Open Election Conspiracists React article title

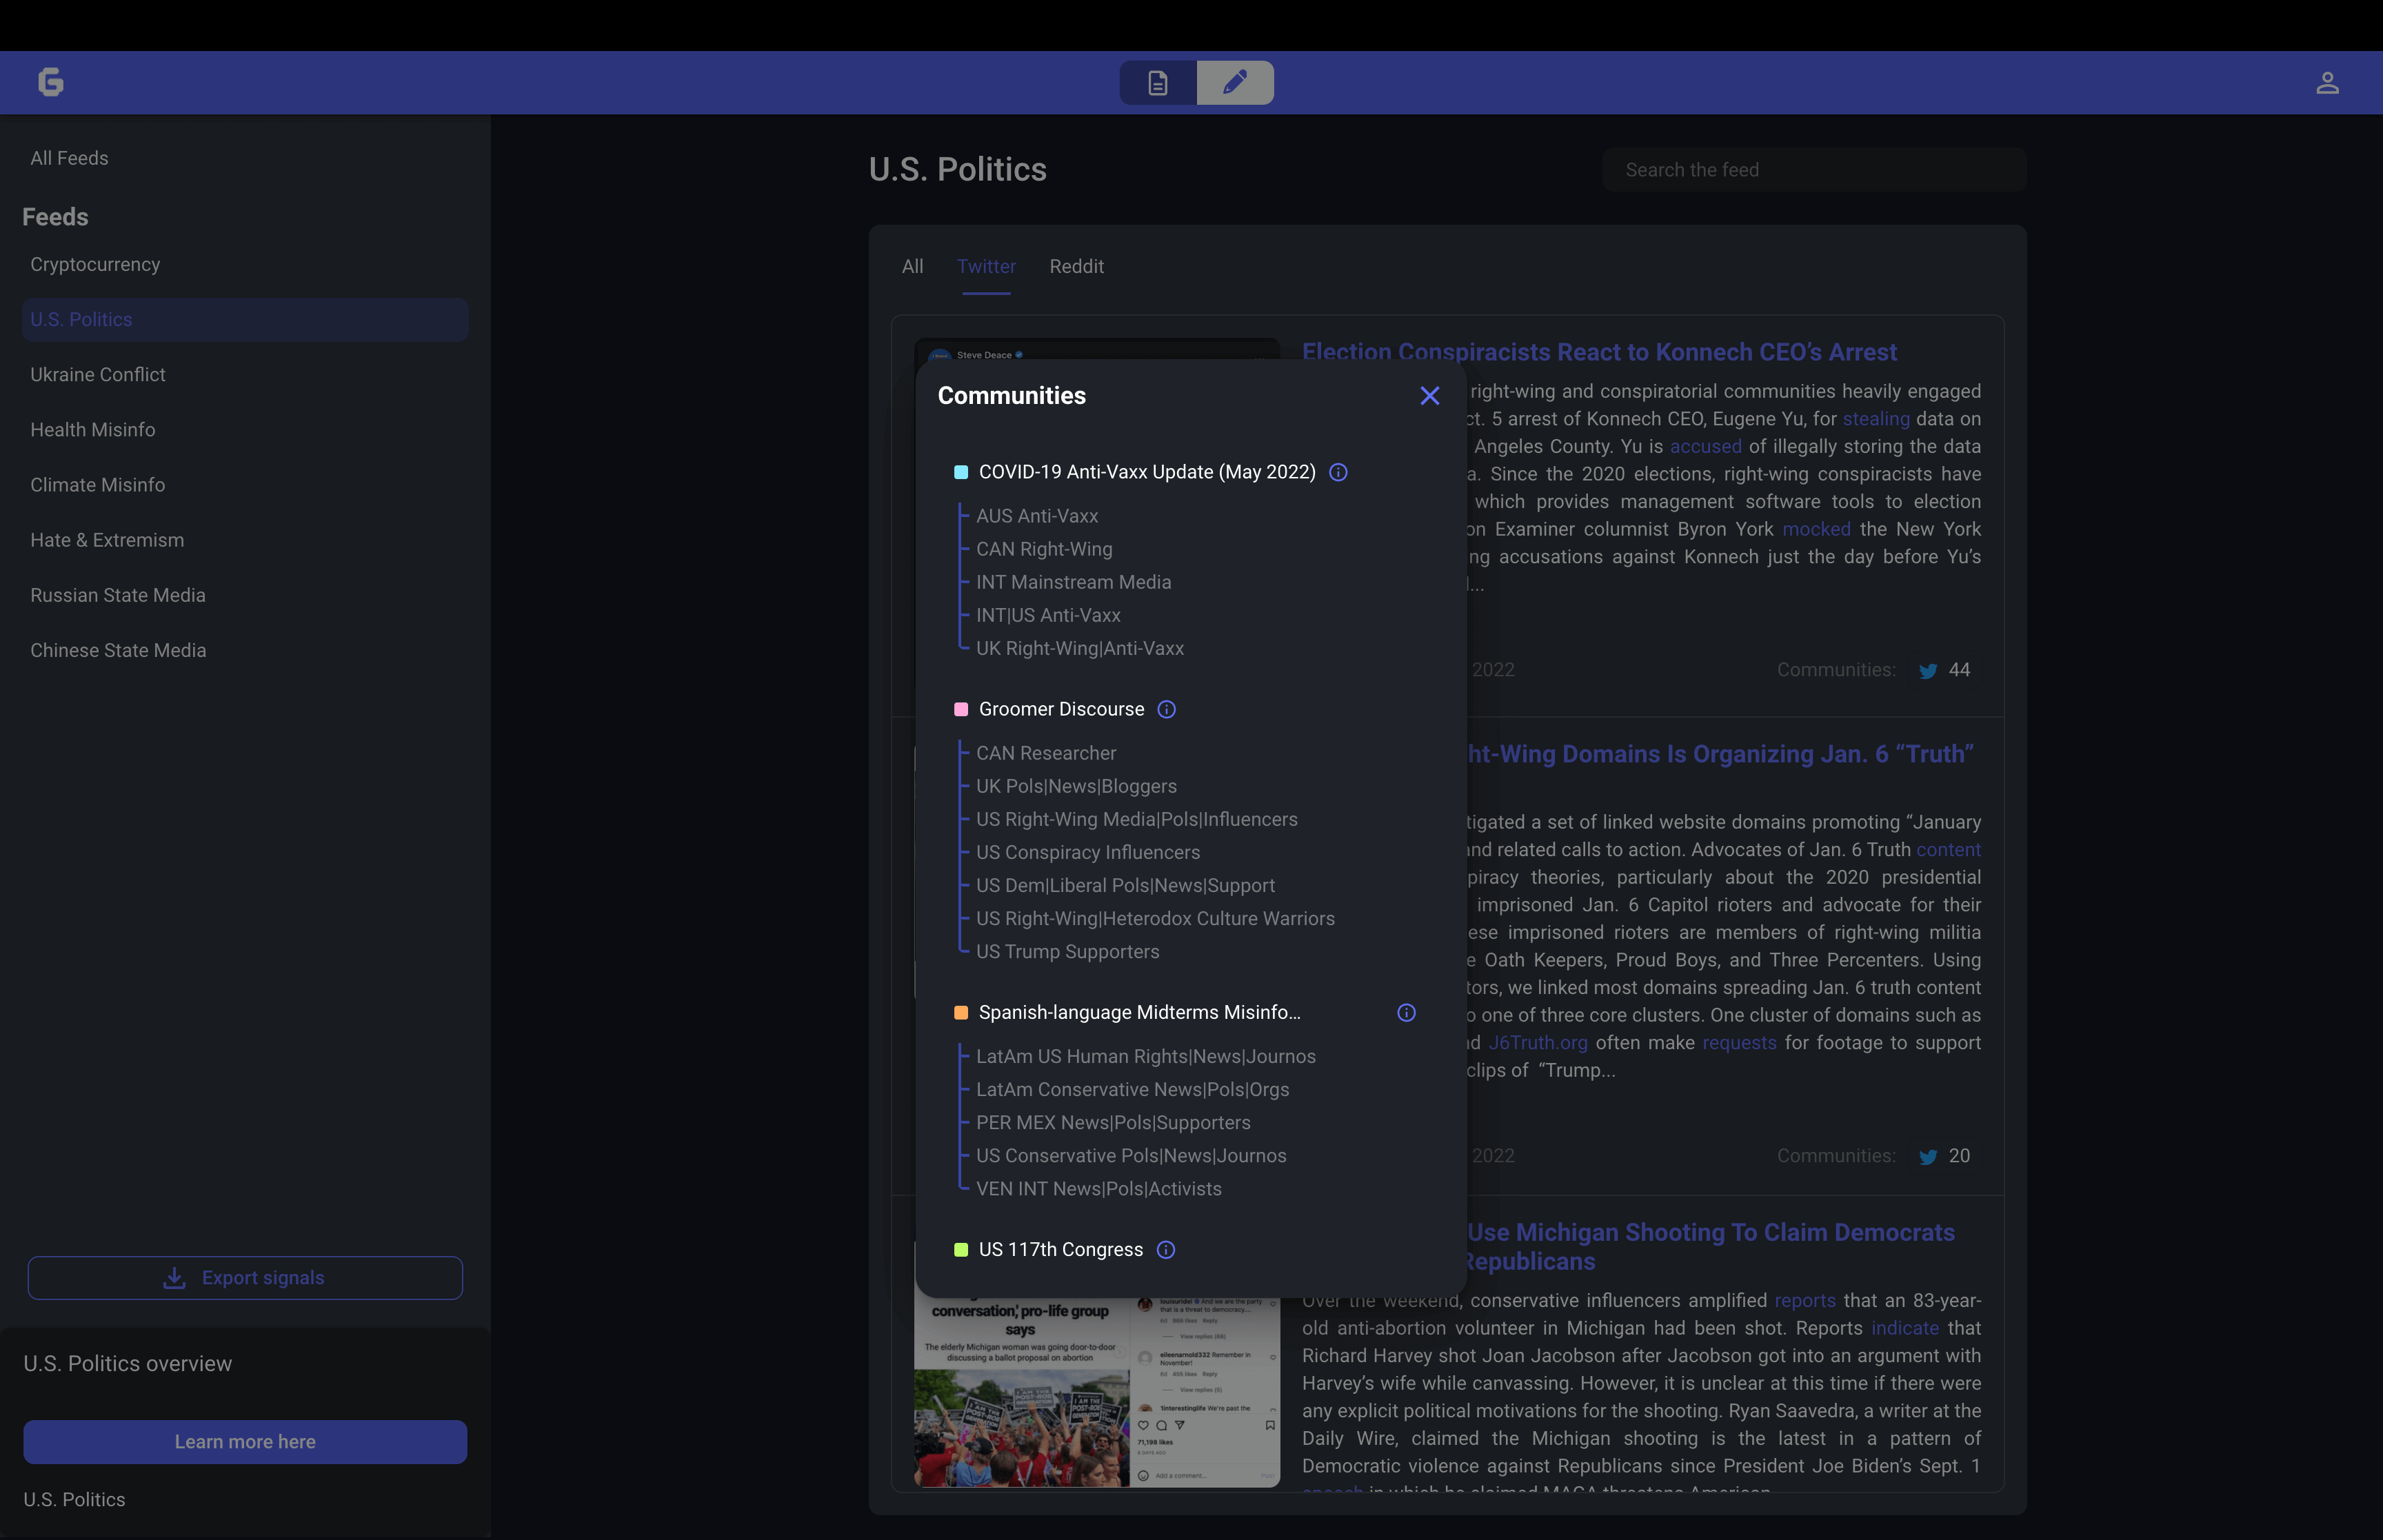pyautogui.click(x=1599, y=352)
